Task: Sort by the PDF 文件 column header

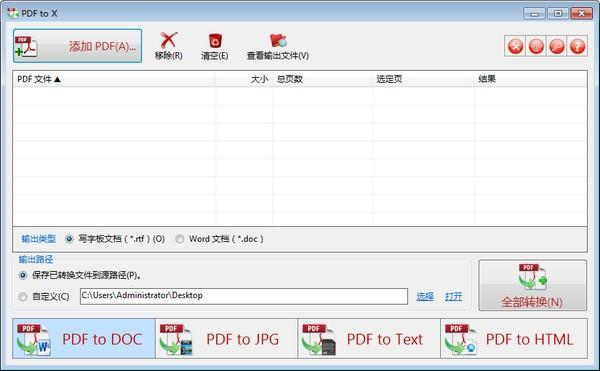Action: click(x=114, y=79)
